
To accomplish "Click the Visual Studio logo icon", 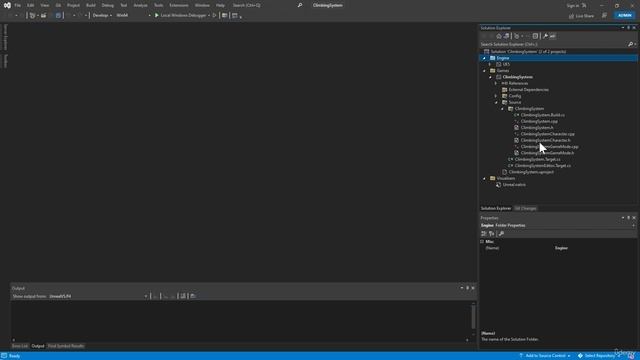I will (7, 5).
